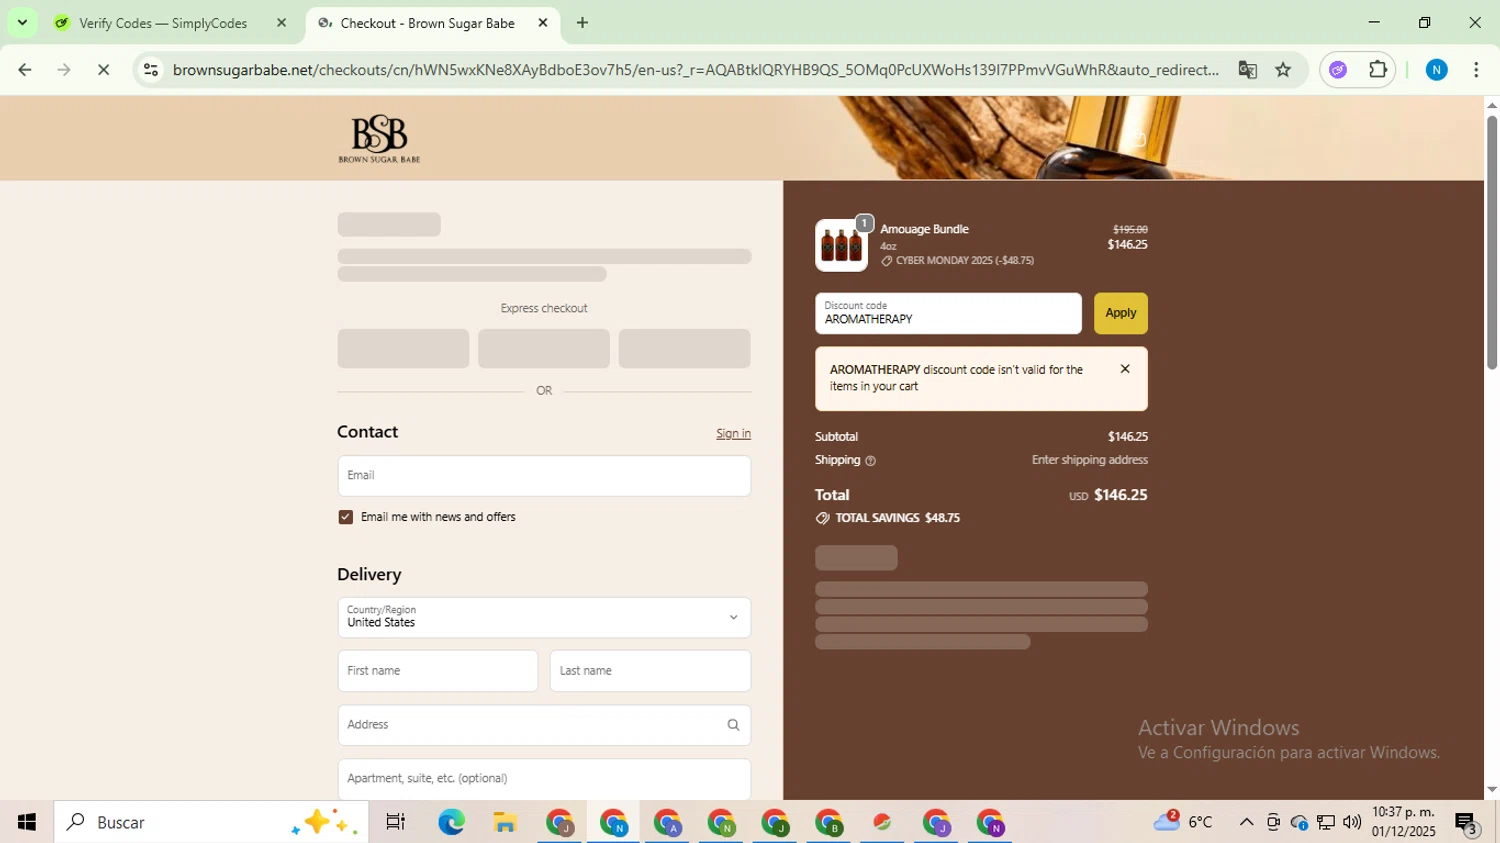The width and height of the screenshot is (1500, 843).
Task: Open File Explorer from the taskbar
Action: (505, 822)
